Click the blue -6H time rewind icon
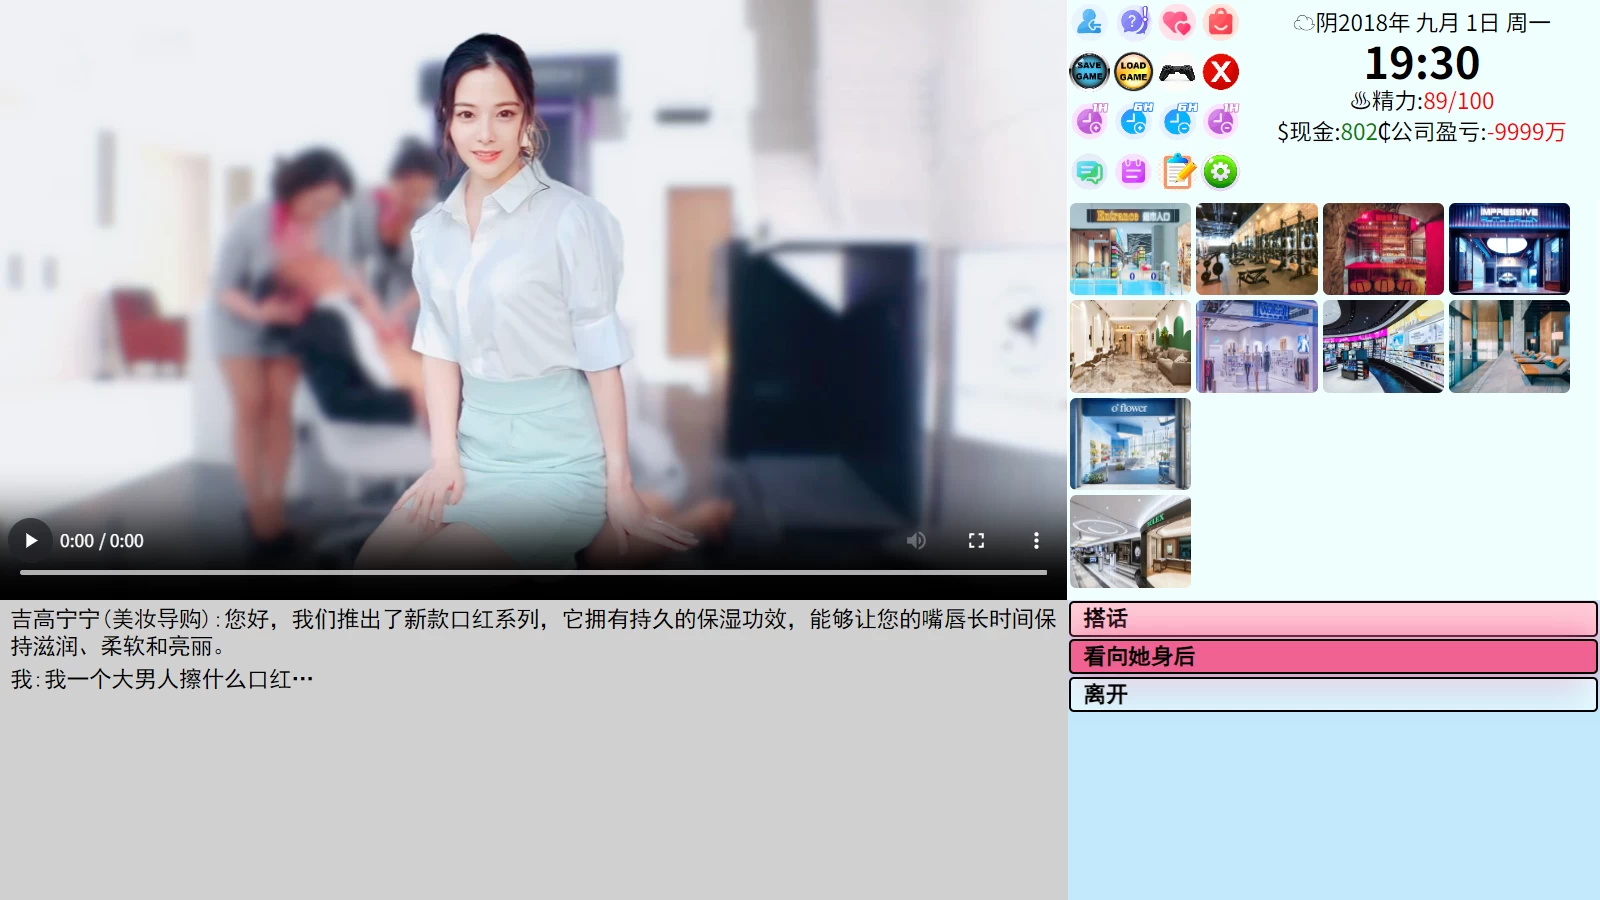 [x=1178, y=119]
